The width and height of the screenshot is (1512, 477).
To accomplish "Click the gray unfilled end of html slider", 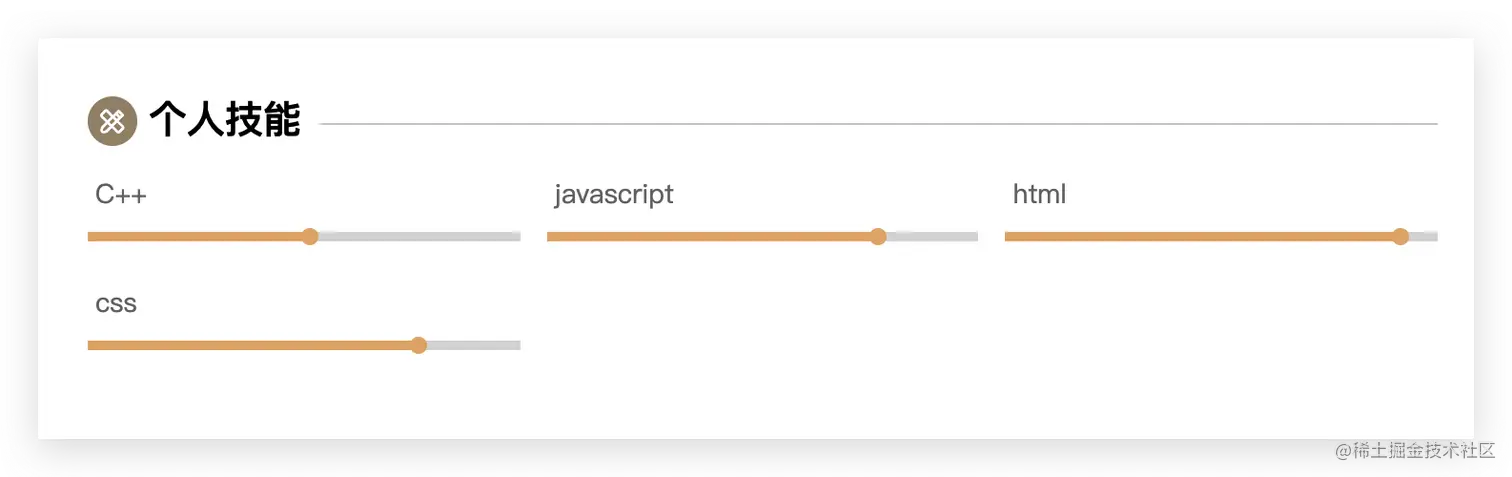I will click(x=1424, y=237).
